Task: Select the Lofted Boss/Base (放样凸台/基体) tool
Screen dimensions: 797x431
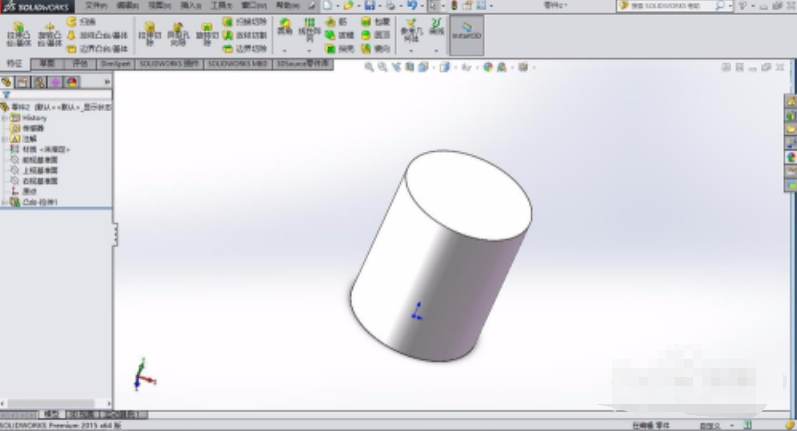Action: 97,36
